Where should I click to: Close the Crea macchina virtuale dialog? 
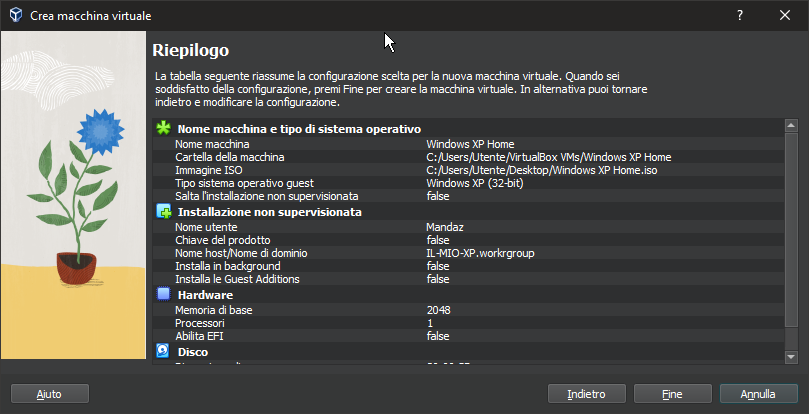click(785, 15)
